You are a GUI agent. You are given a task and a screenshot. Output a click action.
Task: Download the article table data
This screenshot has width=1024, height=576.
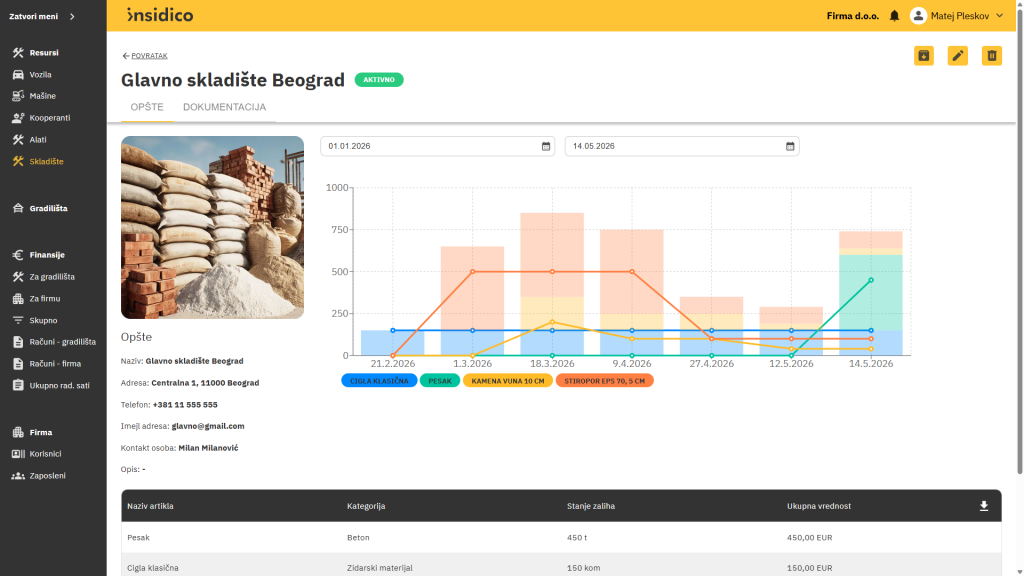click(x=984, y=506)
